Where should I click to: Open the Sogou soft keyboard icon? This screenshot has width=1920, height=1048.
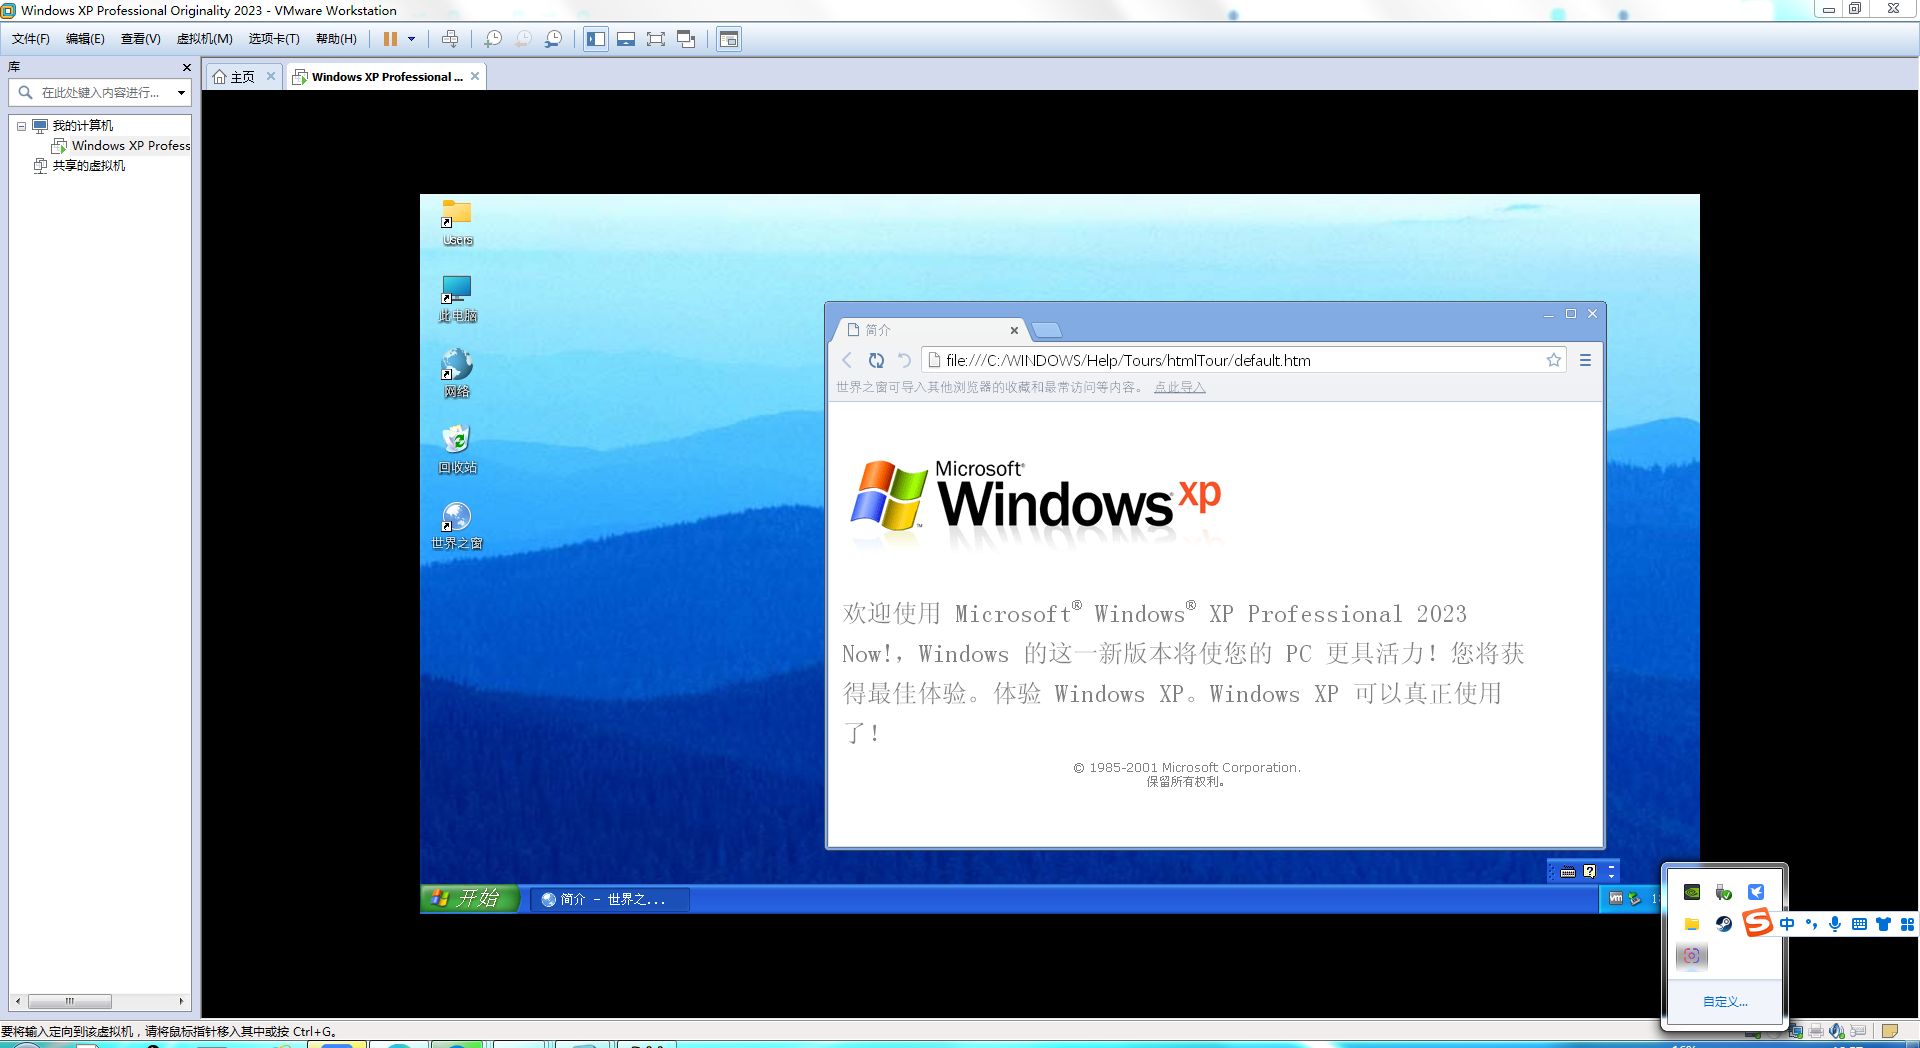[1859, 924]
